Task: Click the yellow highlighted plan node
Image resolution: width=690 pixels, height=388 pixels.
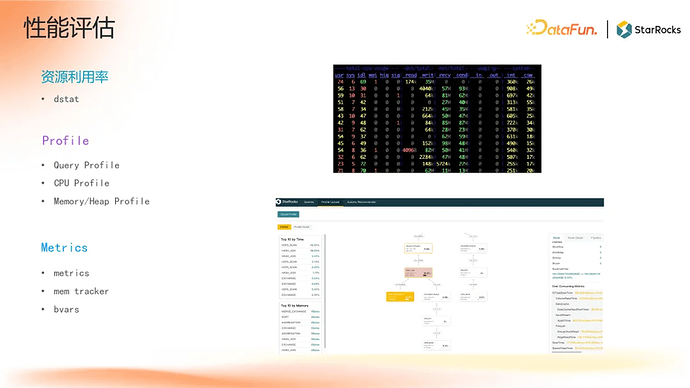Action: click(x=400, y=297)
